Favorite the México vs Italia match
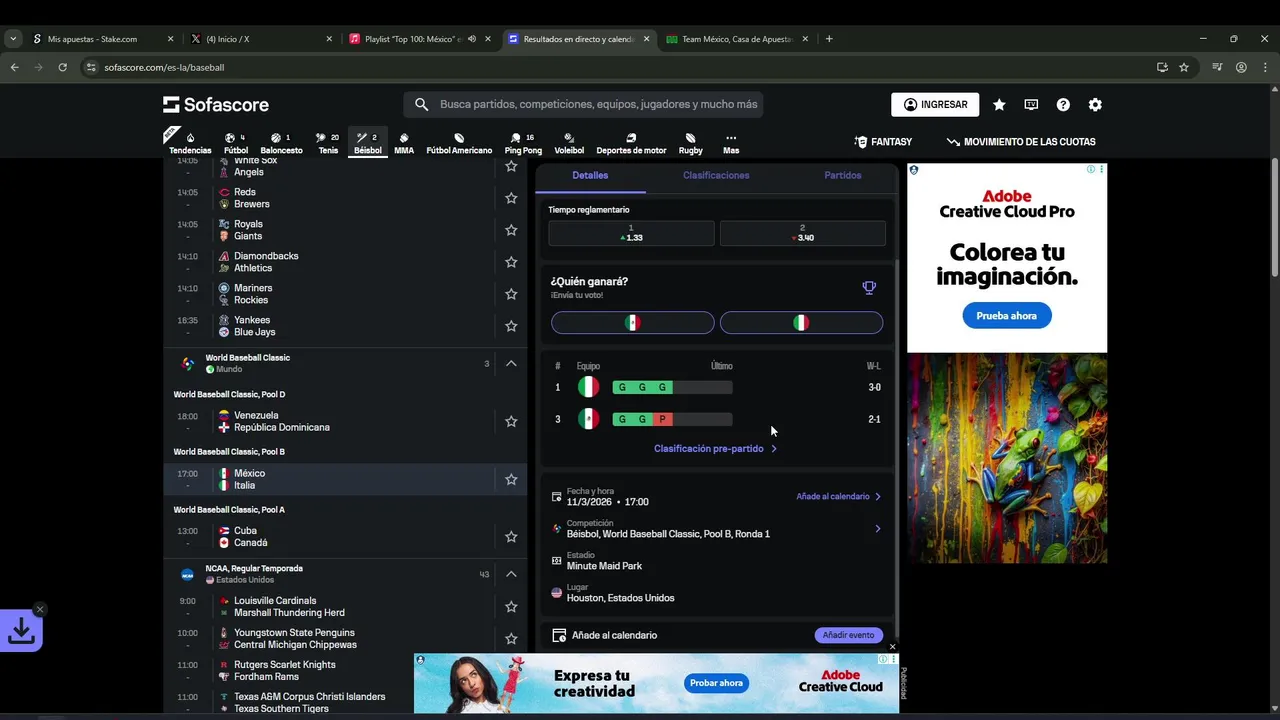 511,479
